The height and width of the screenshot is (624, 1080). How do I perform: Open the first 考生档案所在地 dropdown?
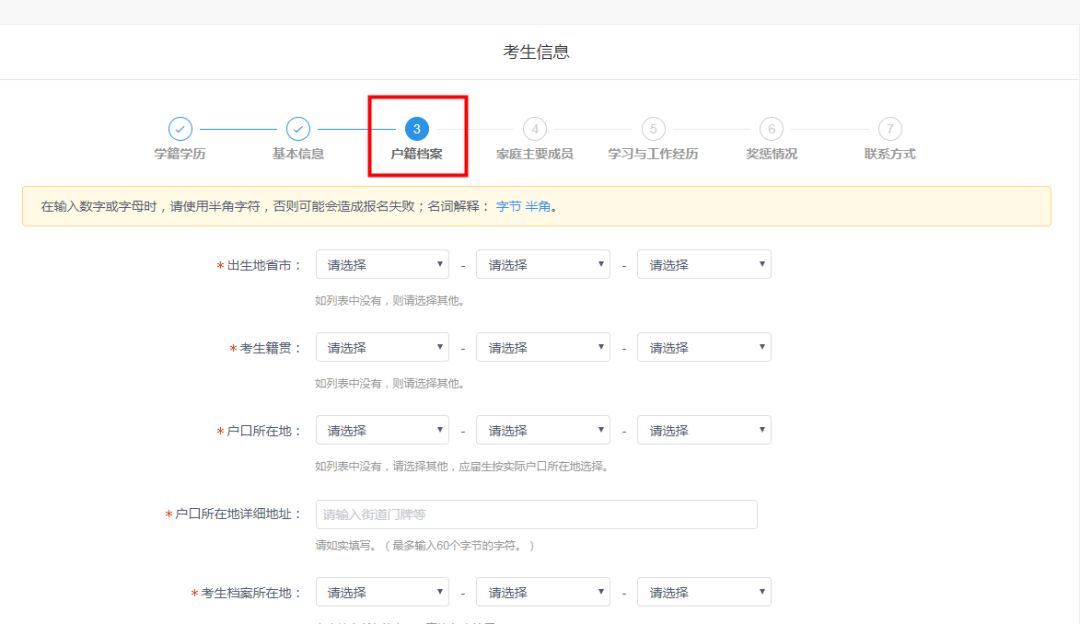(382, 592)
